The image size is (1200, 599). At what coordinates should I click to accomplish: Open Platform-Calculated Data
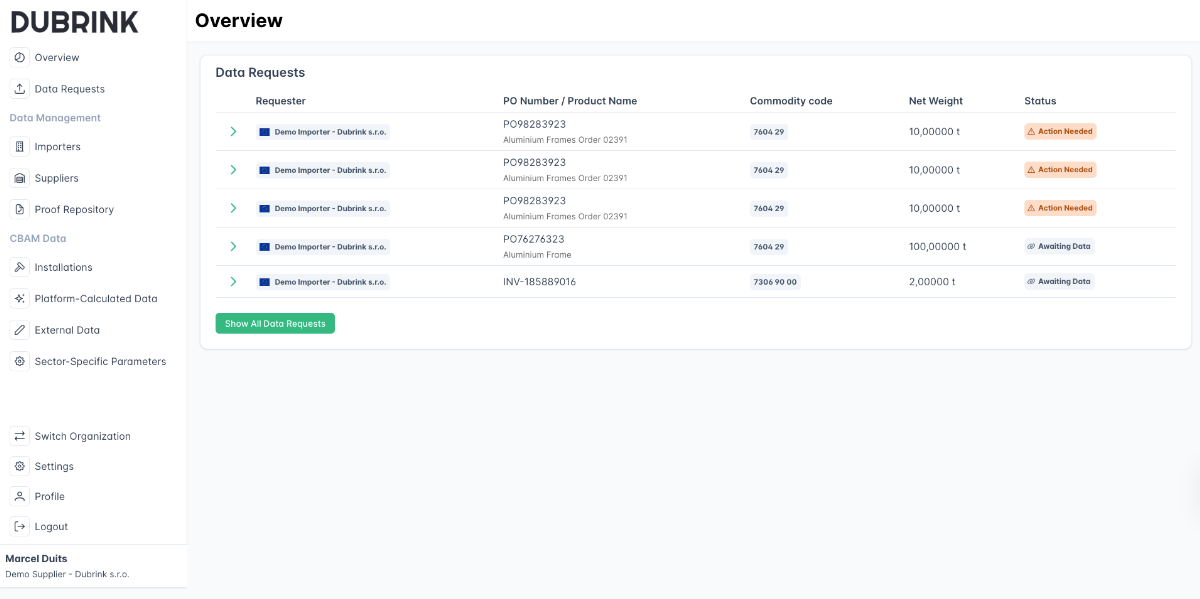[x=94, y=299]
